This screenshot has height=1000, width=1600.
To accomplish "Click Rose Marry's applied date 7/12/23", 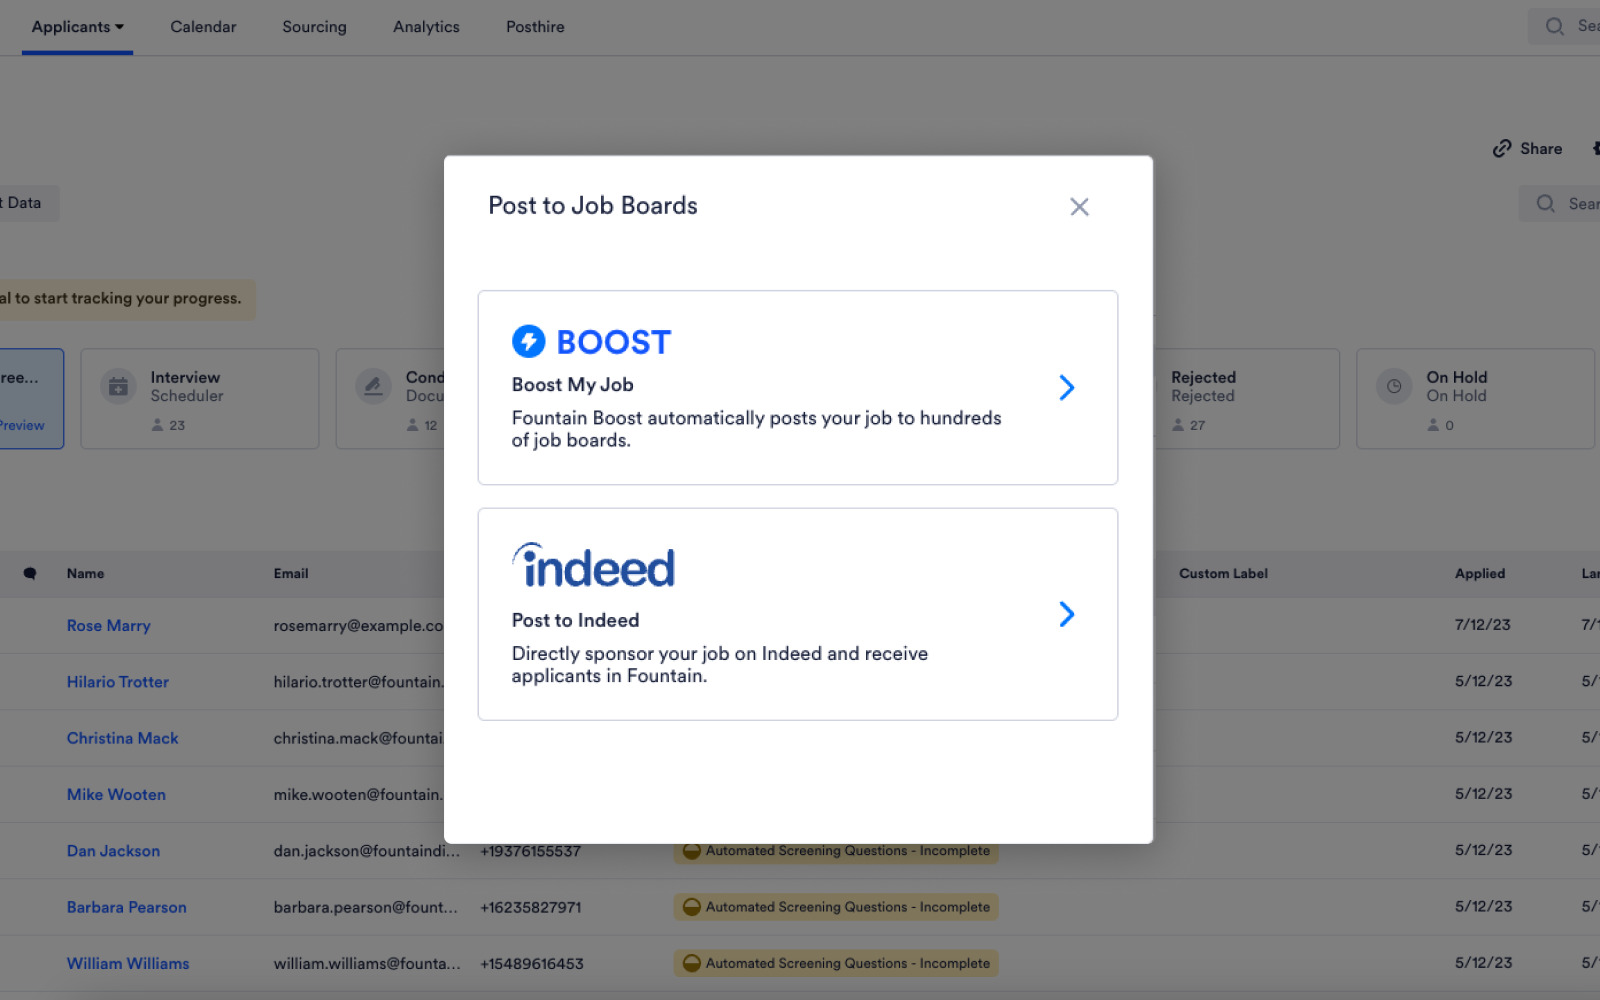I will click(1483, 624).
